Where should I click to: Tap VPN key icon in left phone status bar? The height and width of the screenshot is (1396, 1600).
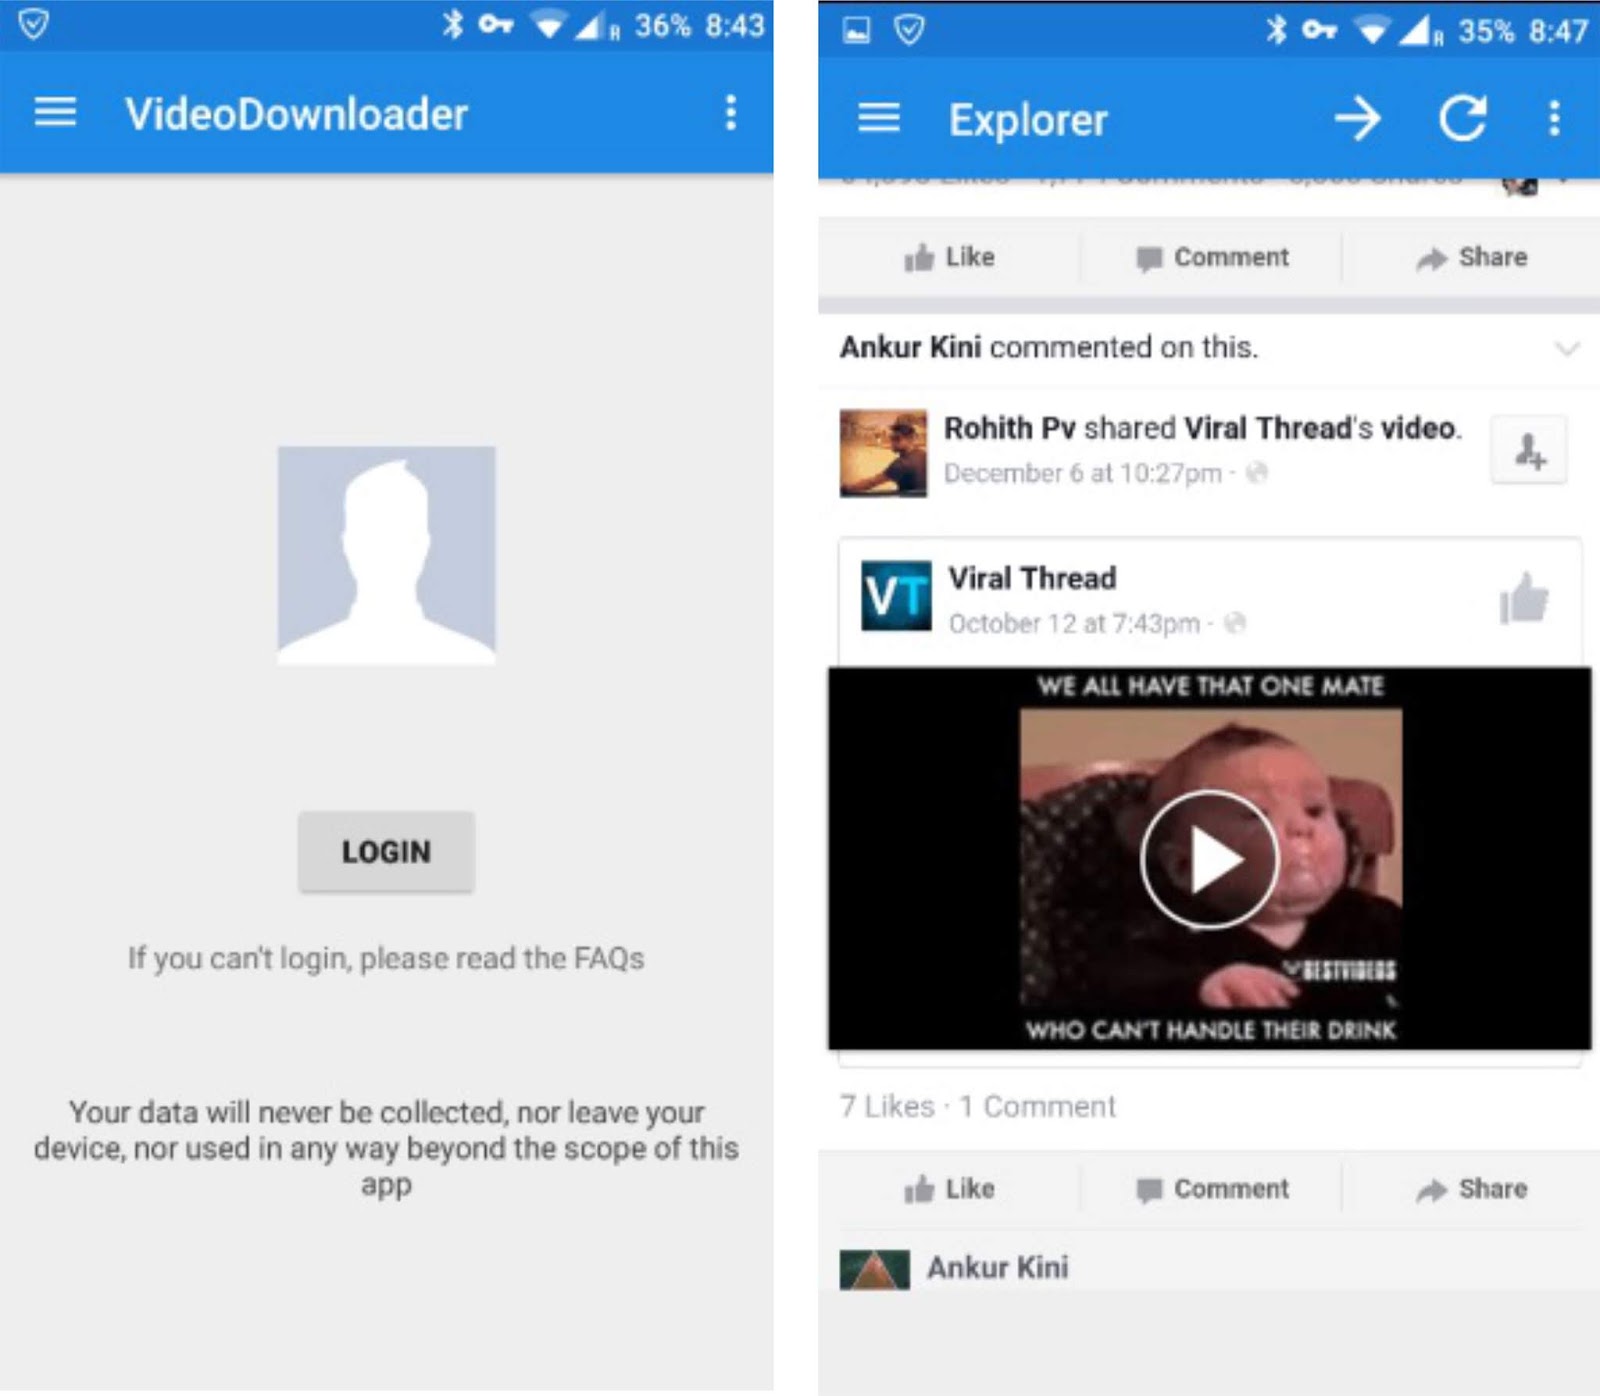tap(496, 24)
